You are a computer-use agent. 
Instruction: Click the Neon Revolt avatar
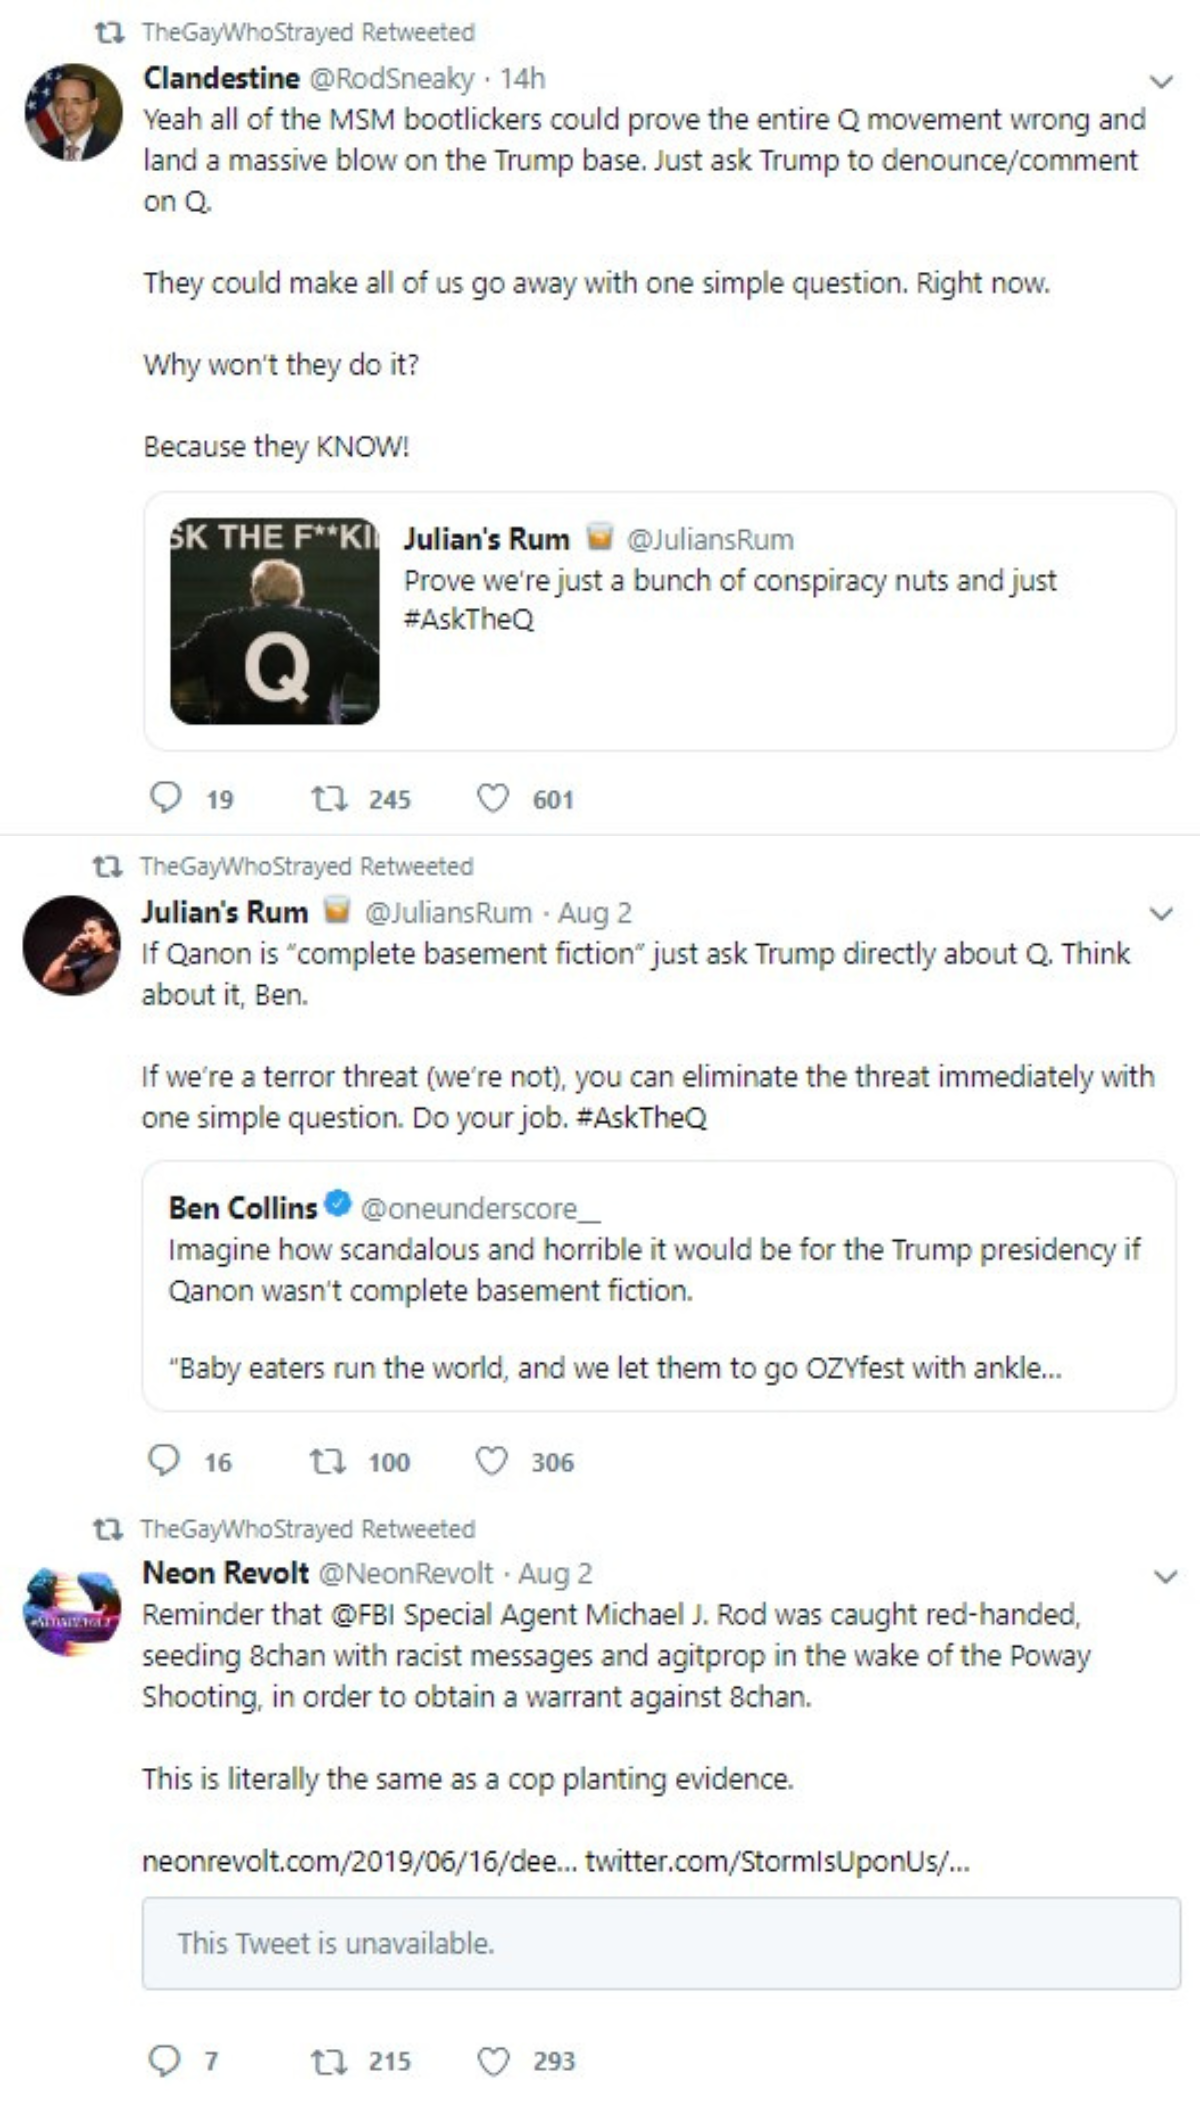72,1612
